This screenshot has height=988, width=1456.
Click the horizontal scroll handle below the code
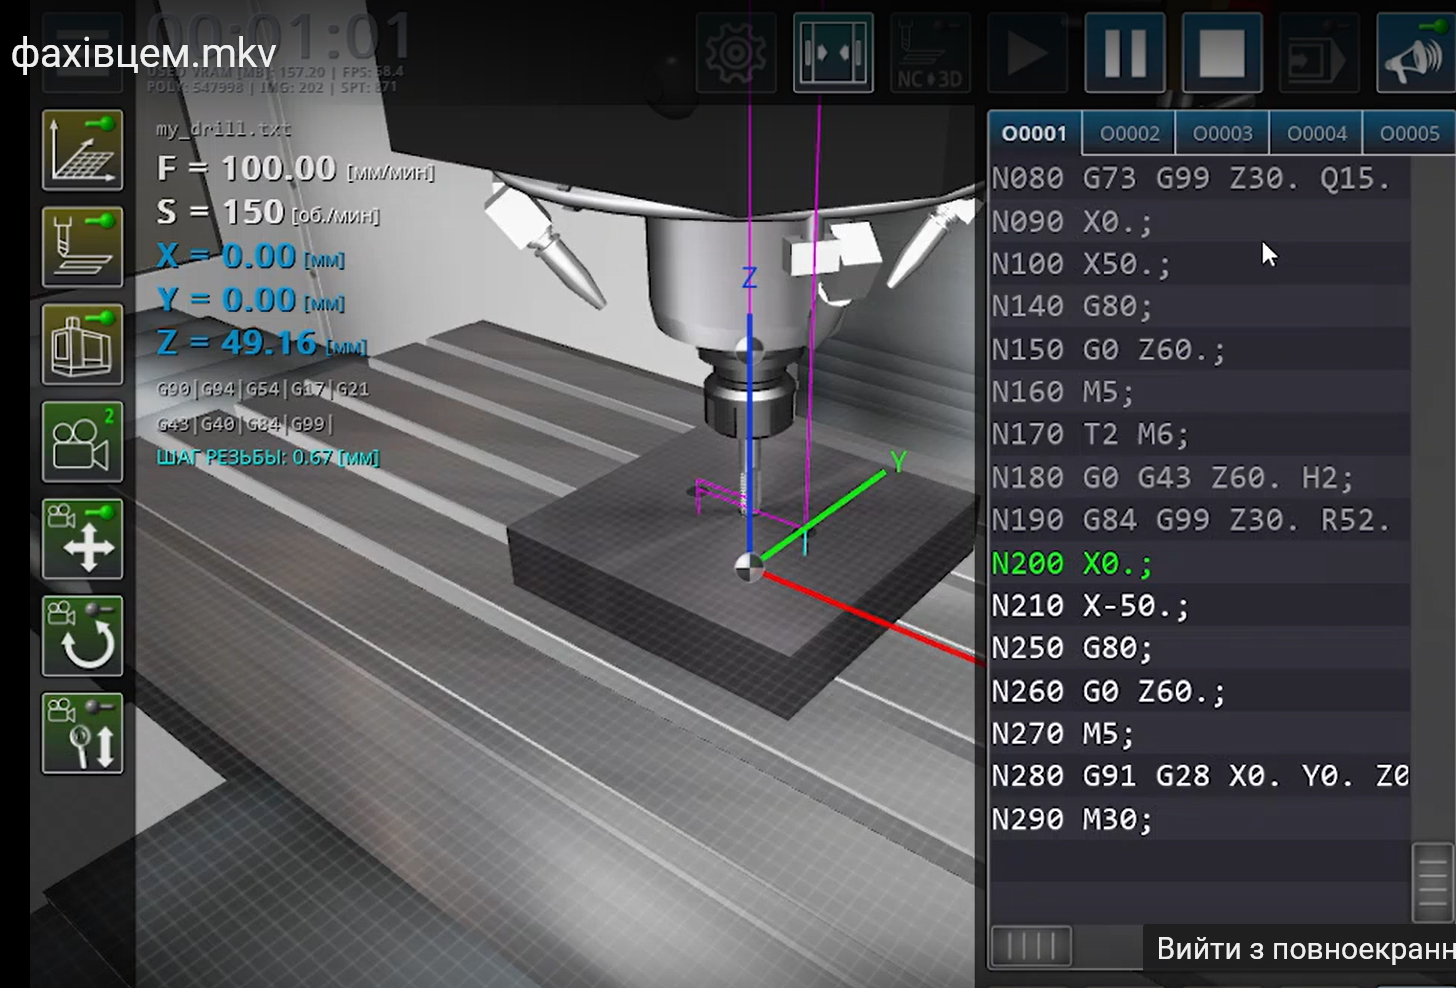(x=1030, y=946)
